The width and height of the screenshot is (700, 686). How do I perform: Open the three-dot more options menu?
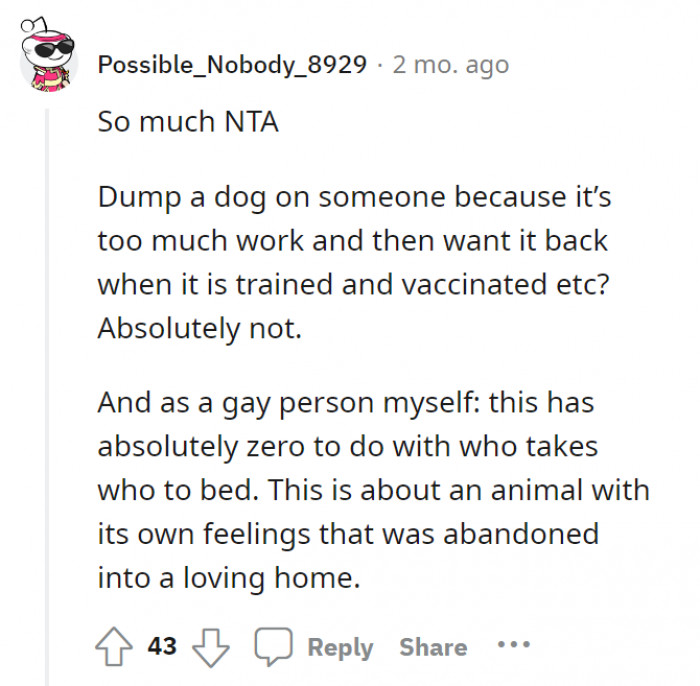coord(514,645)
